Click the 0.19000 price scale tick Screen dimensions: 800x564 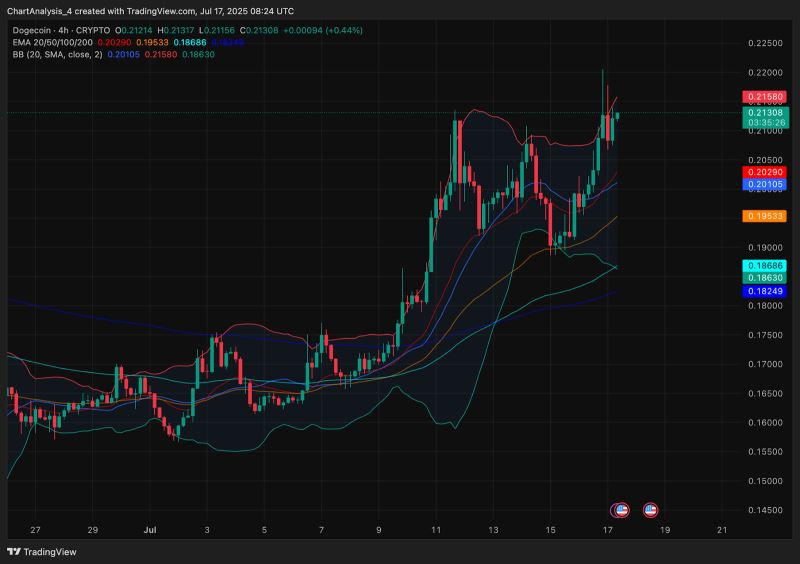765,248
